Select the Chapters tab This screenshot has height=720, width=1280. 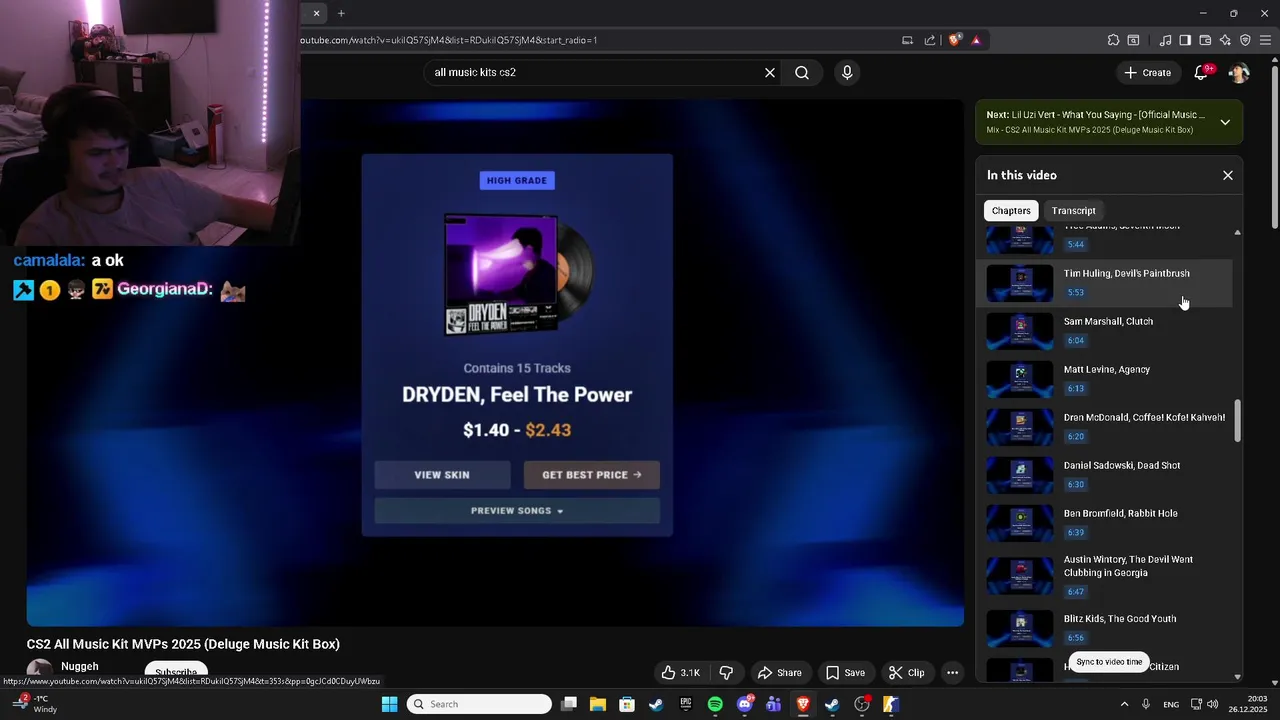(1011, 210)
